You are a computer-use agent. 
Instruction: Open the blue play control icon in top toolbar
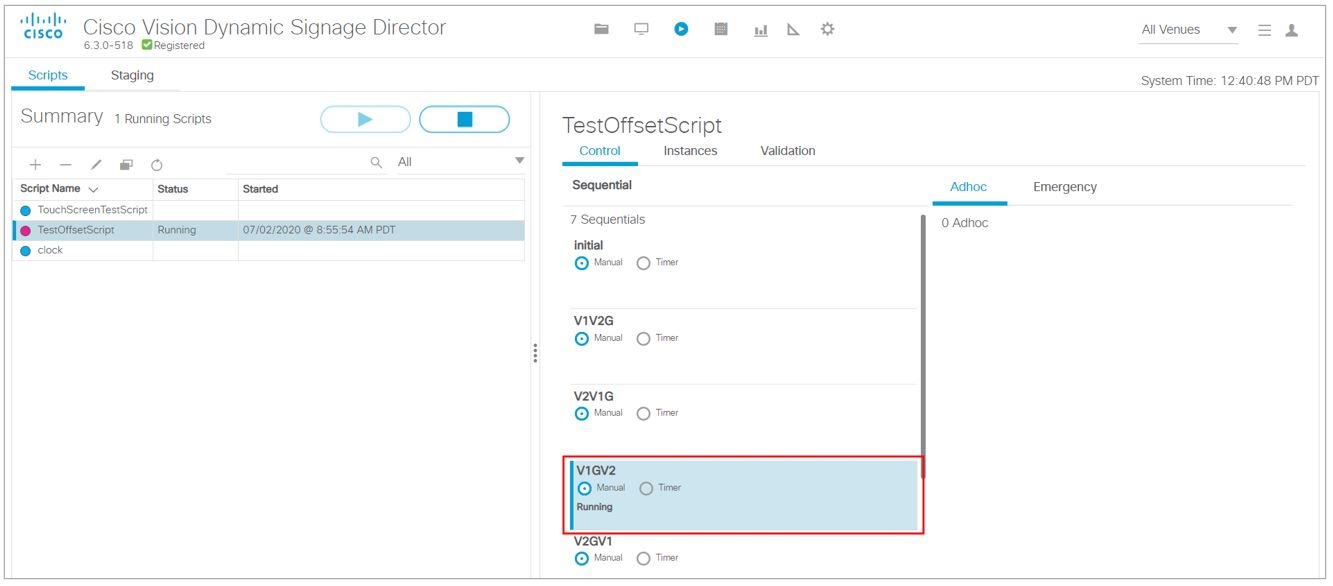pyautogui.click(x=681, y=30)
